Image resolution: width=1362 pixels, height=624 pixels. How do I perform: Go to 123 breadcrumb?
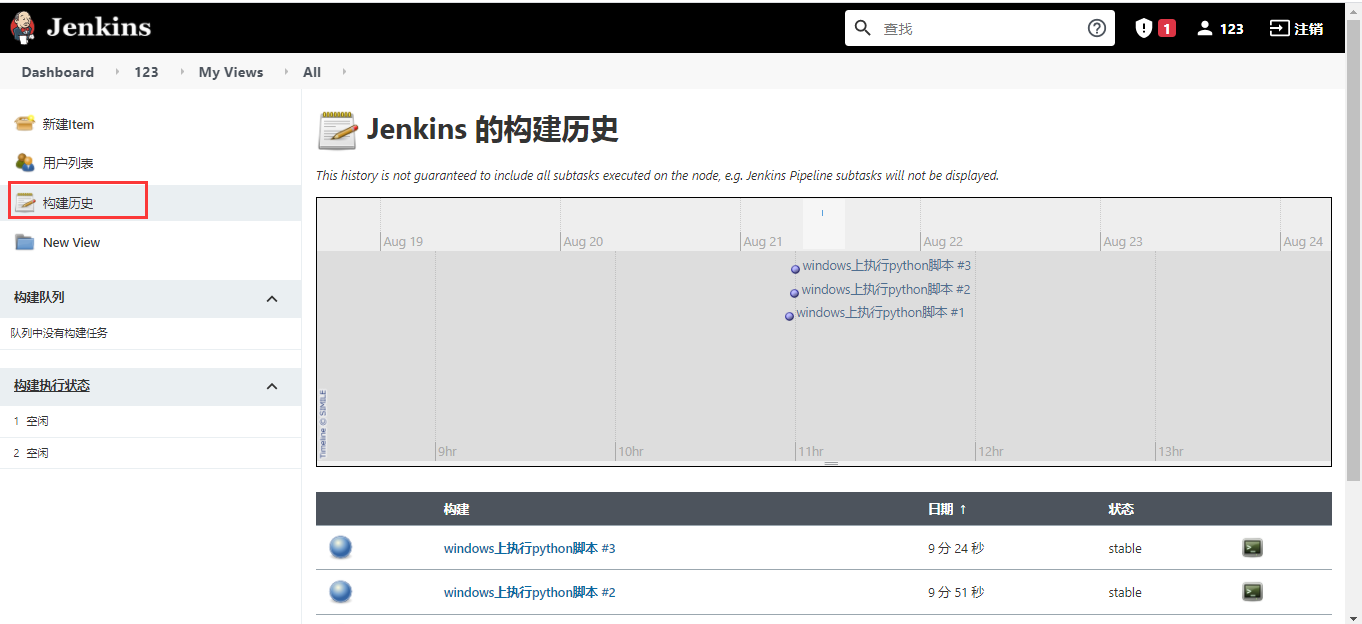[147, 72]
